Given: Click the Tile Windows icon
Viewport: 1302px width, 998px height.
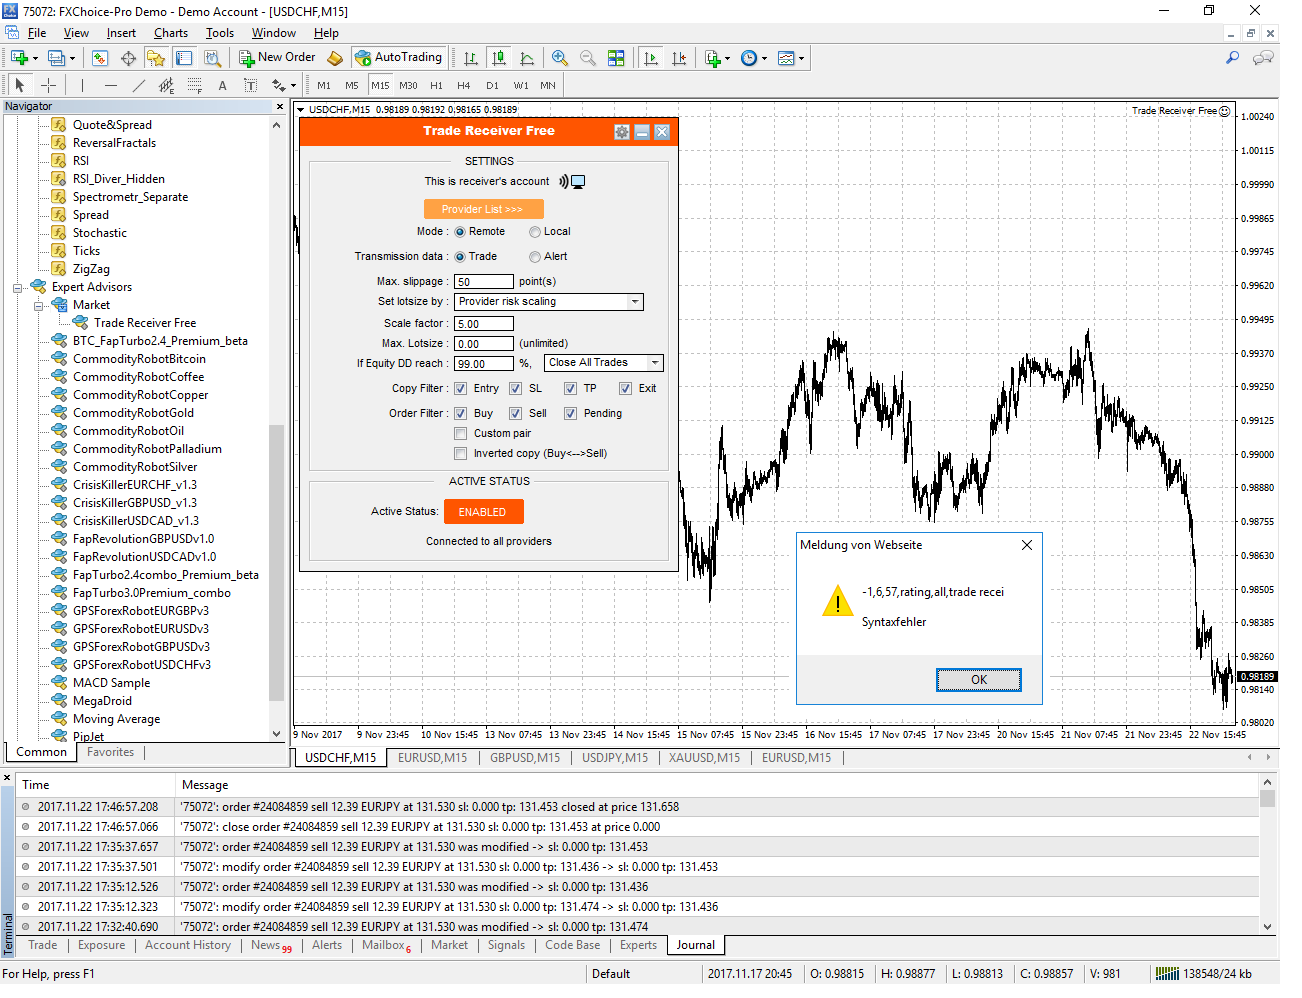Looking at the screenshot, I should [x=616, y=58].
